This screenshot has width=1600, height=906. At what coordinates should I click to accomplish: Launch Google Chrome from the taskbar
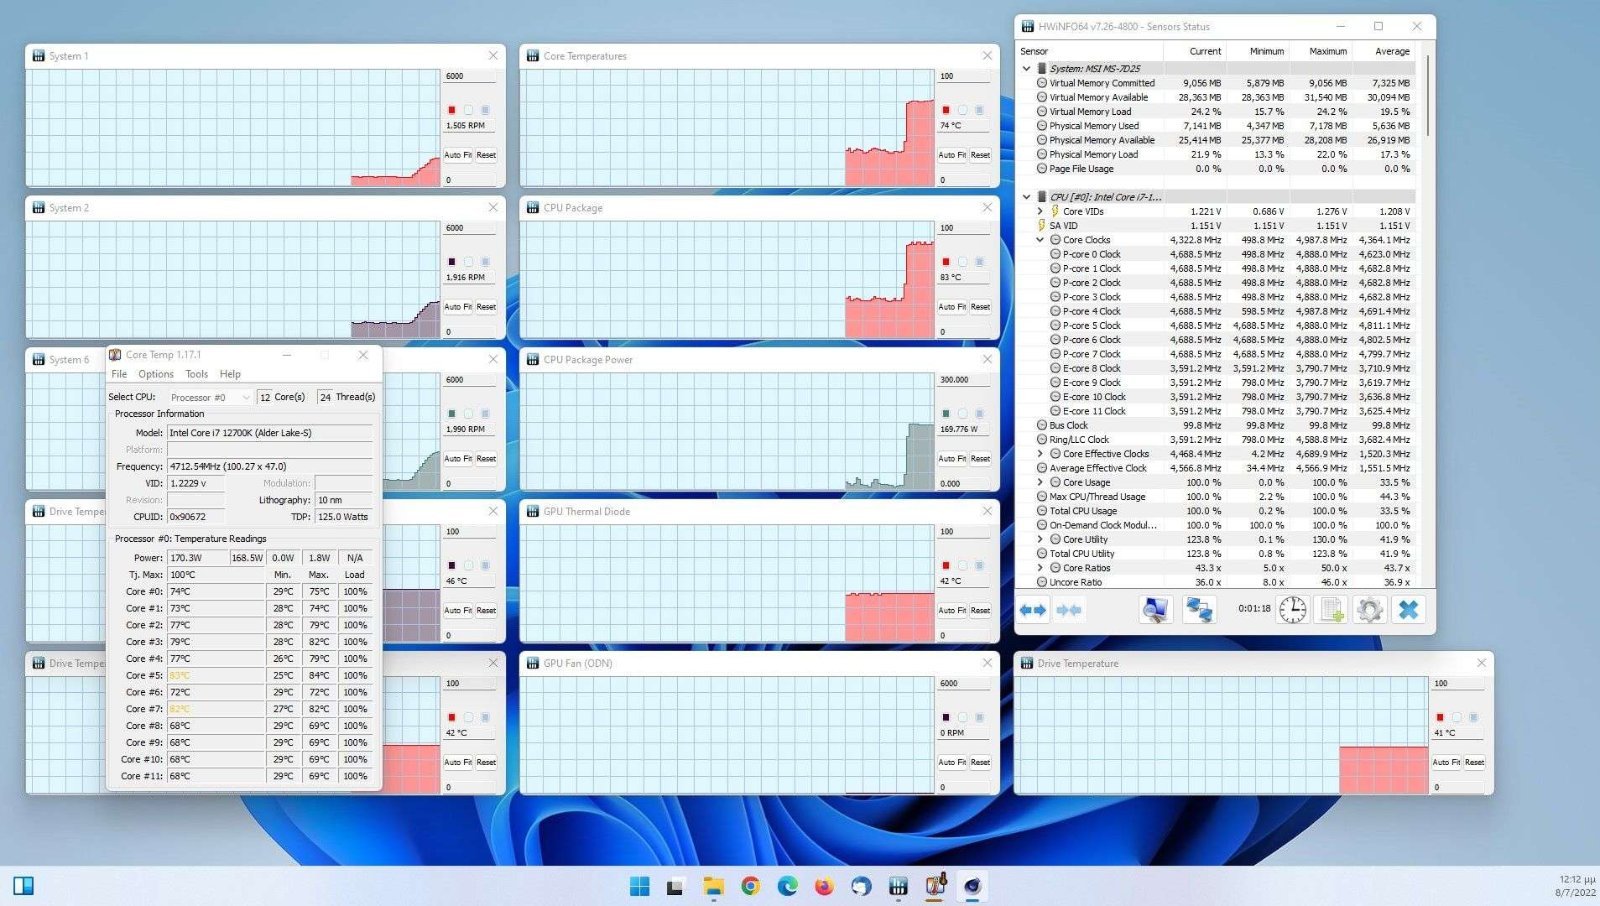(750, 886)
